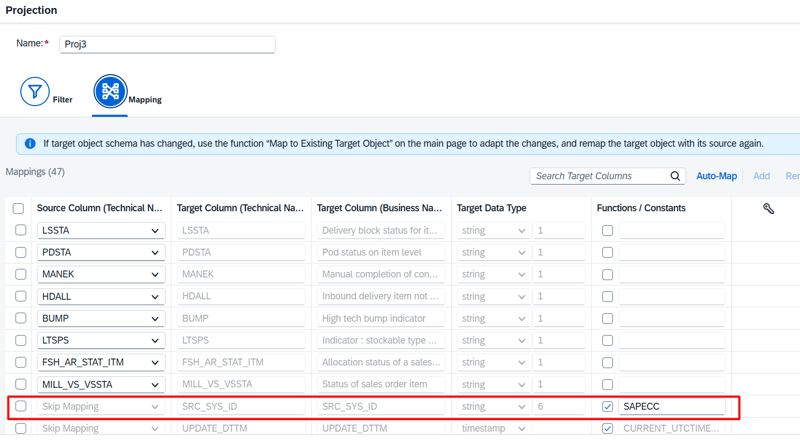Viewport: 800px width, 446px height.
Task: Click the projection Name input field
Action: (x=167, y=44)
